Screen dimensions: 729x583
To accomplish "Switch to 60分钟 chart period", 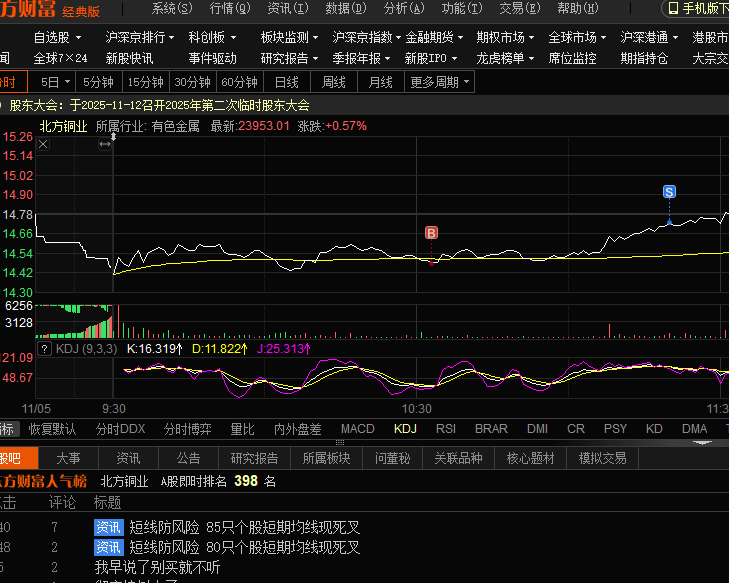I will (240, 82).
